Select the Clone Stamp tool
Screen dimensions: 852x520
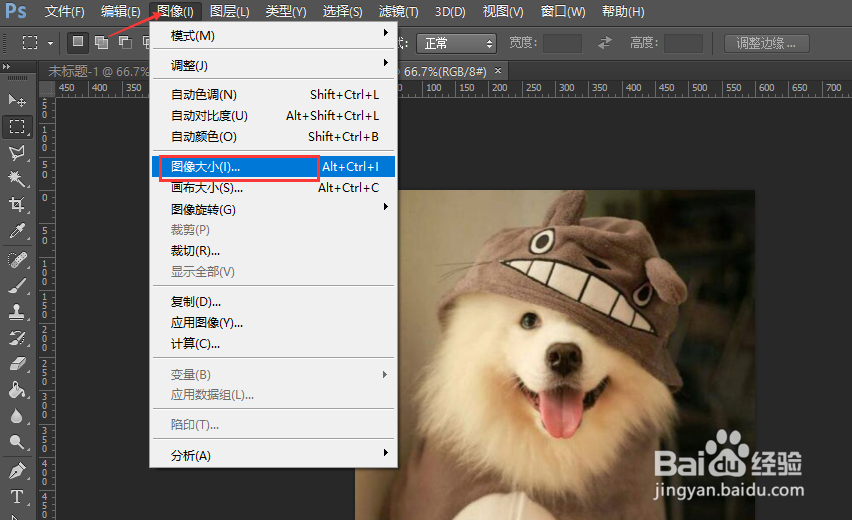pos(17,312)
